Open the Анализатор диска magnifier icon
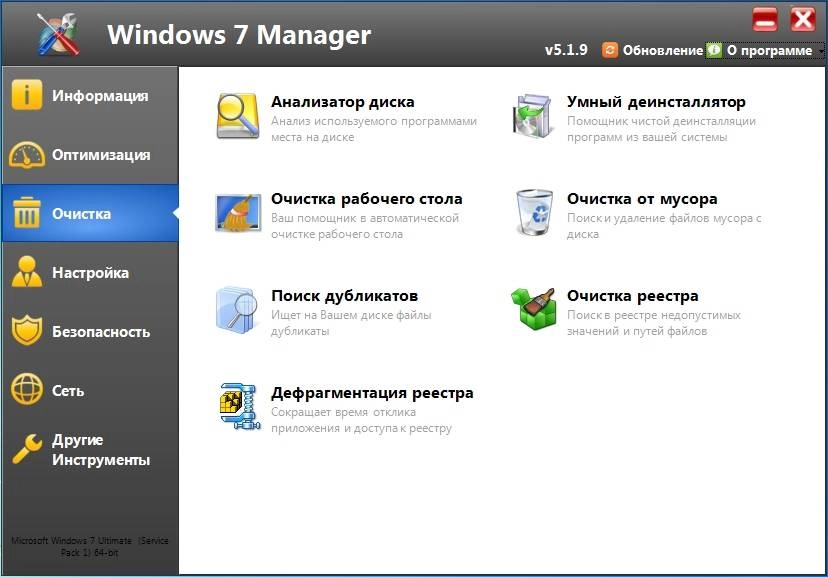The width and height of the screenshot is (828, 577). [x=238, y=116]
